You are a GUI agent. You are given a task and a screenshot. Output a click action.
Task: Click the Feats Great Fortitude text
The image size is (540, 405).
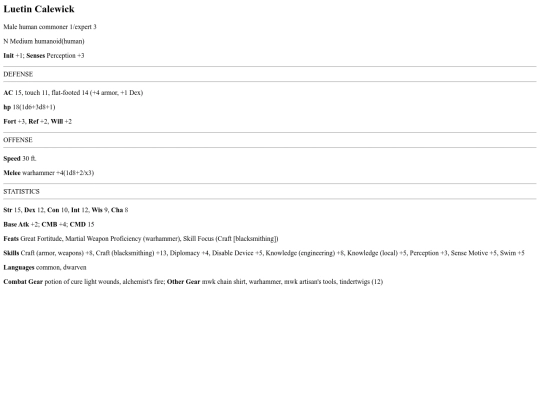(33, 239)
